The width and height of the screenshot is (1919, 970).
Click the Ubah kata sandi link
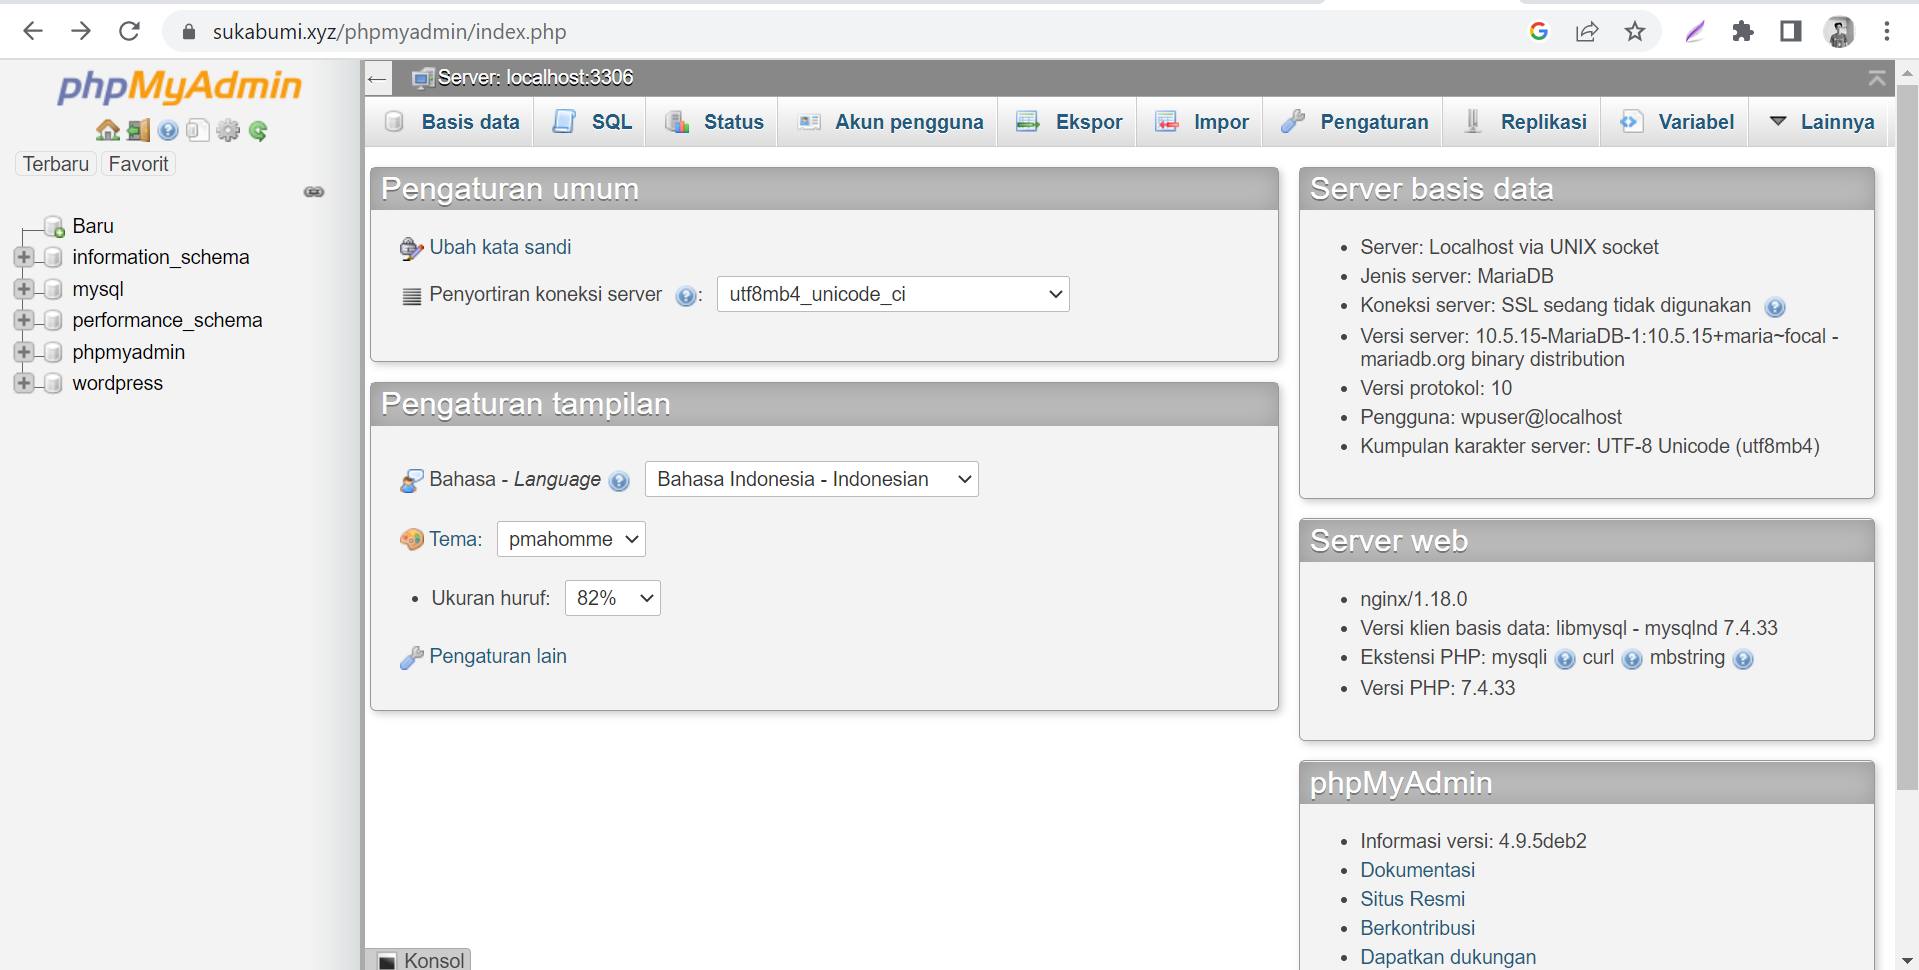coord(500,247)
